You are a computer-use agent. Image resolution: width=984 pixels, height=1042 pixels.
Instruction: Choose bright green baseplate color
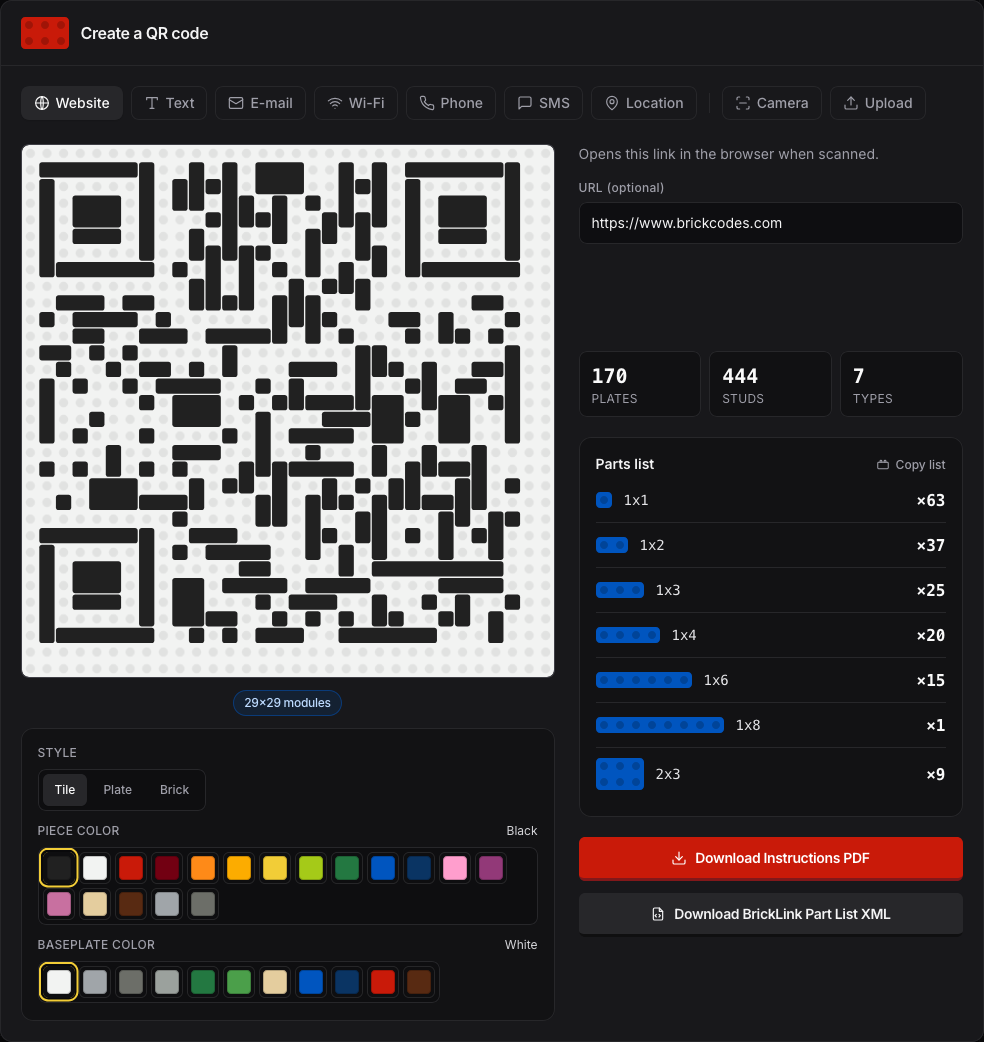(239, 982)
